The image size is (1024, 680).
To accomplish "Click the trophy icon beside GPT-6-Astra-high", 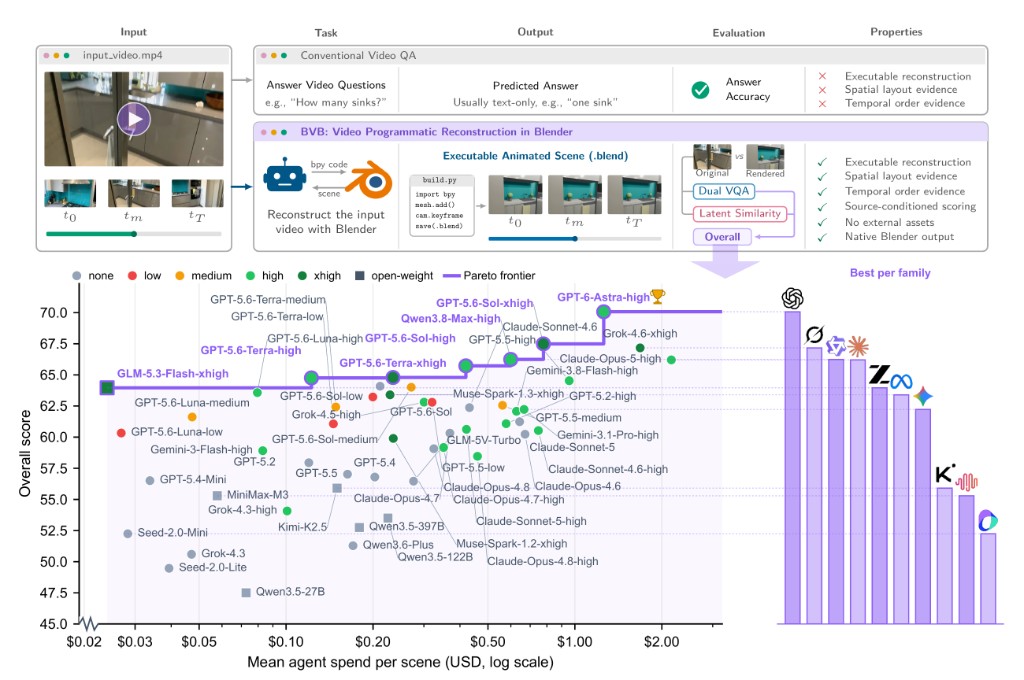I will (x=658, y=296).
